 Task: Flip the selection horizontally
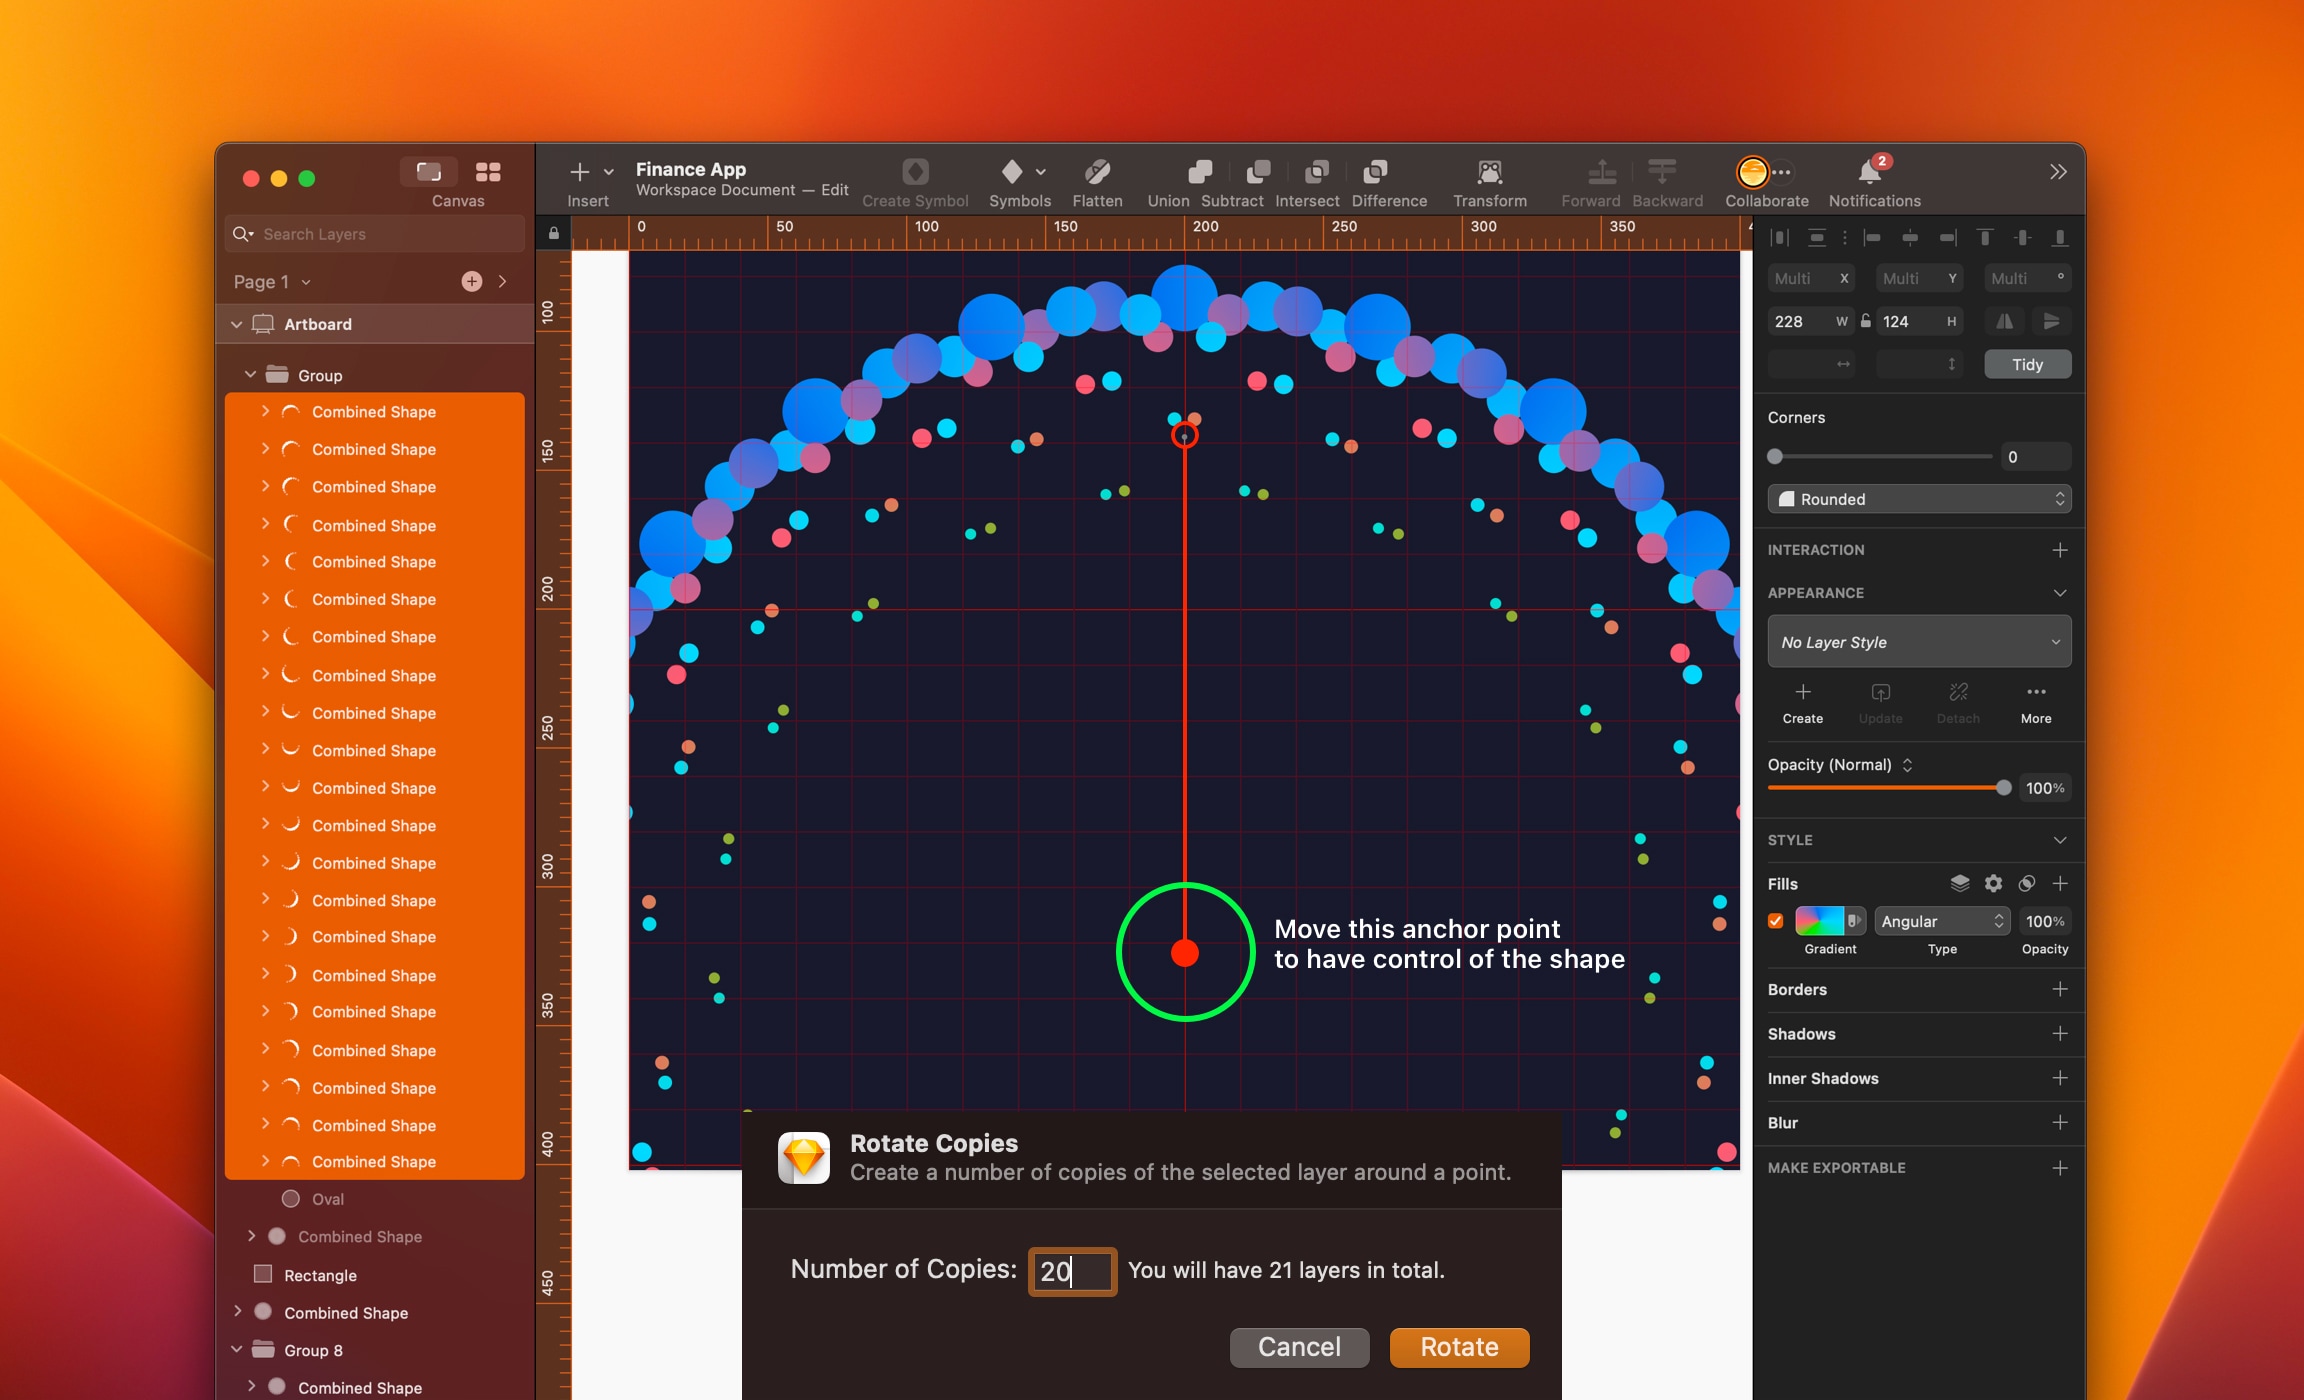click(x=2004, y=321)
